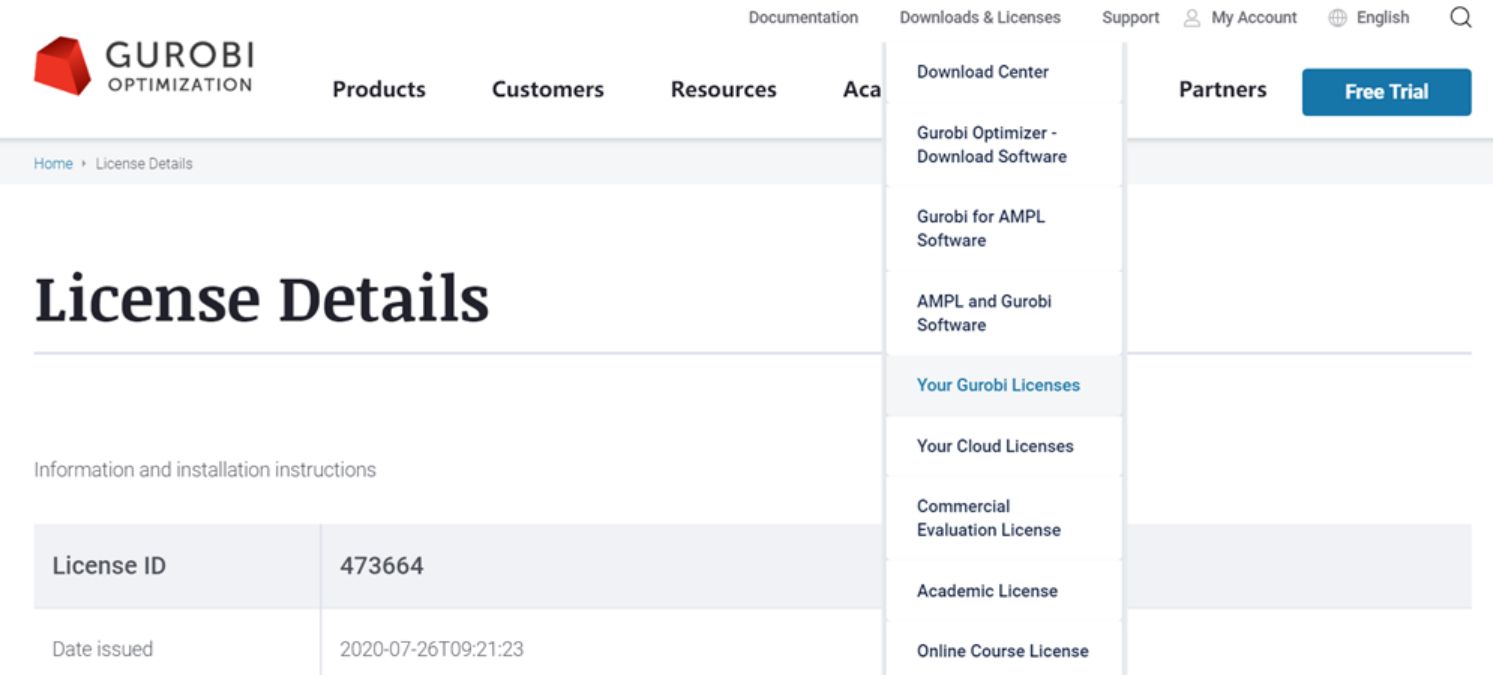Click the globe language icon

(1337, 18)
